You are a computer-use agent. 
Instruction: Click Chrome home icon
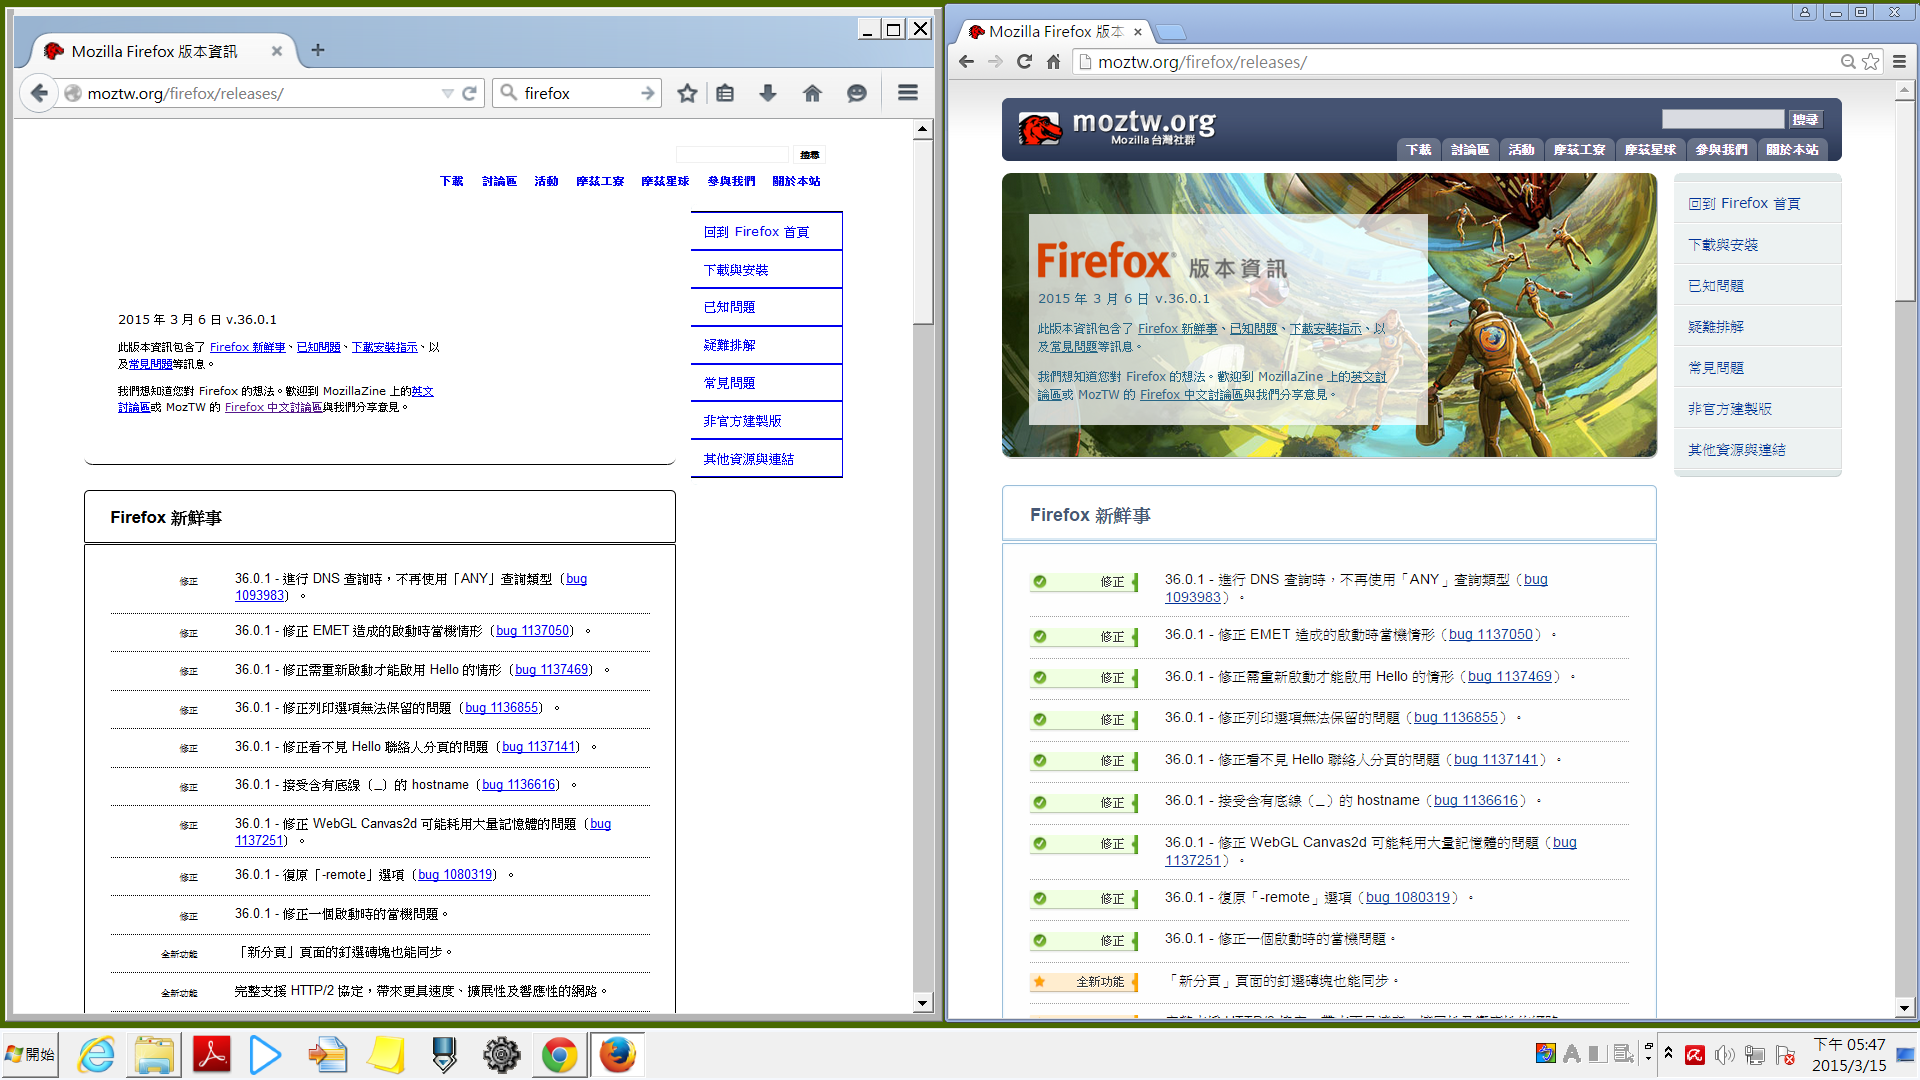1053,62
